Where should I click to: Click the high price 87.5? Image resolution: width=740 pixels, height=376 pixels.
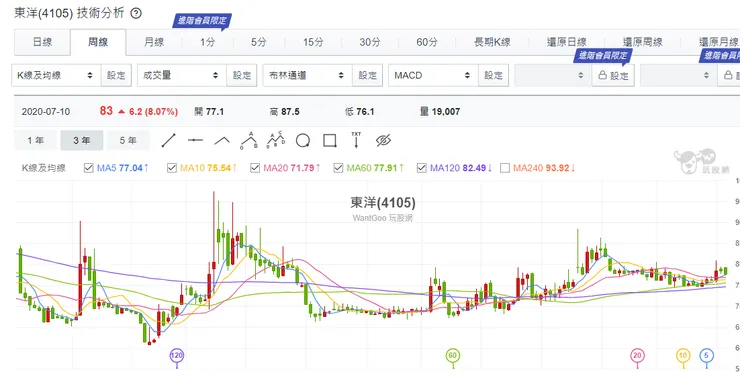coord(290,112)
